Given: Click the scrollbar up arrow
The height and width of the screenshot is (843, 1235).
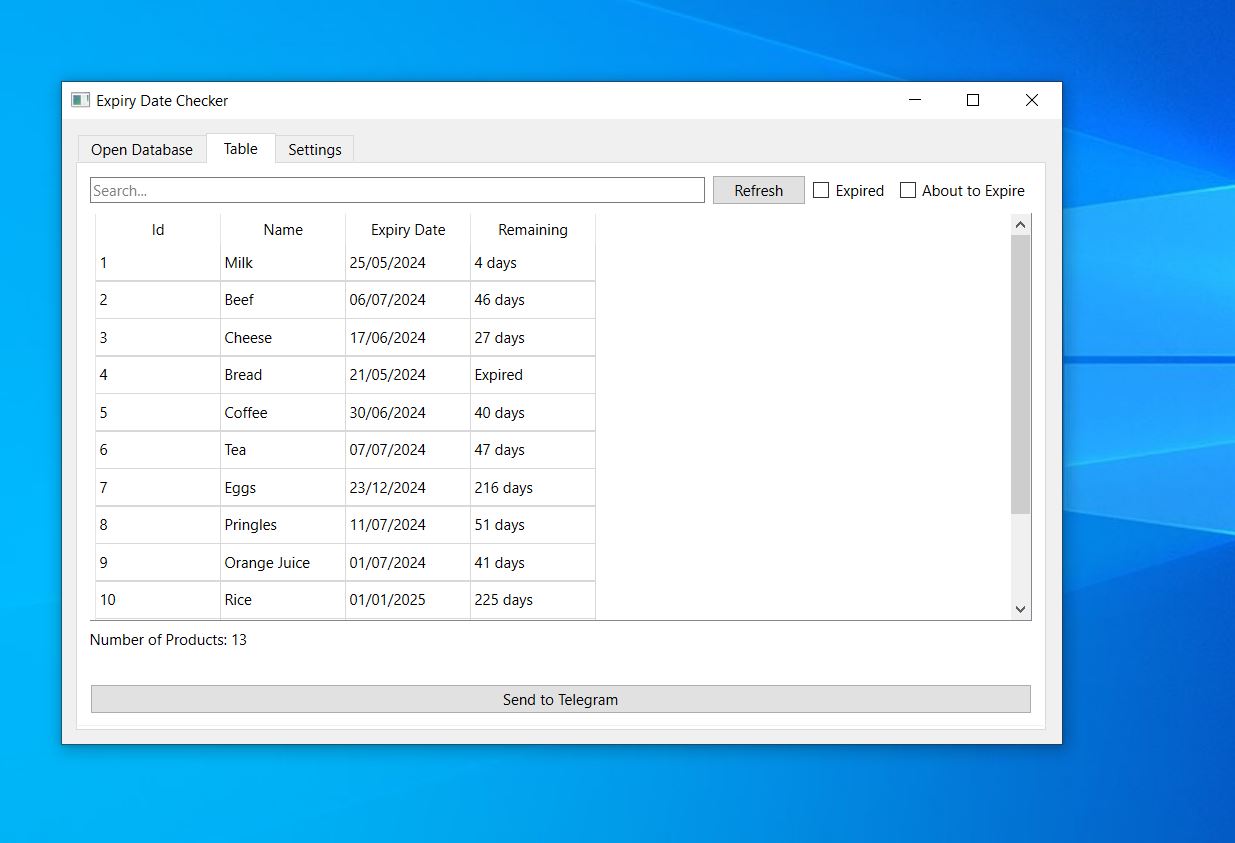Looking at the screenshot, I should tap(1020, 225).
